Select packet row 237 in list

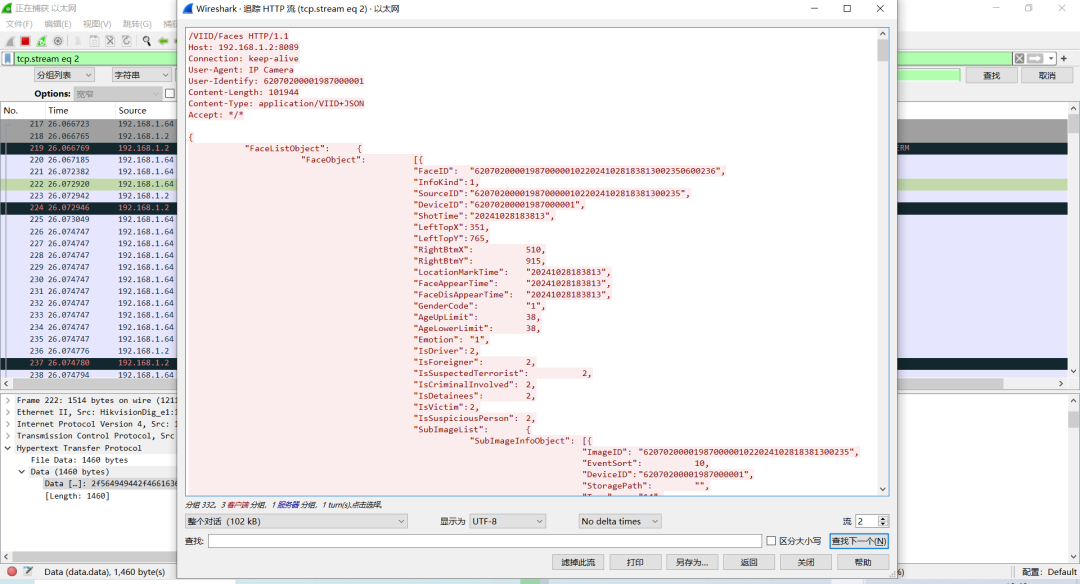click(x=88, y=363)
